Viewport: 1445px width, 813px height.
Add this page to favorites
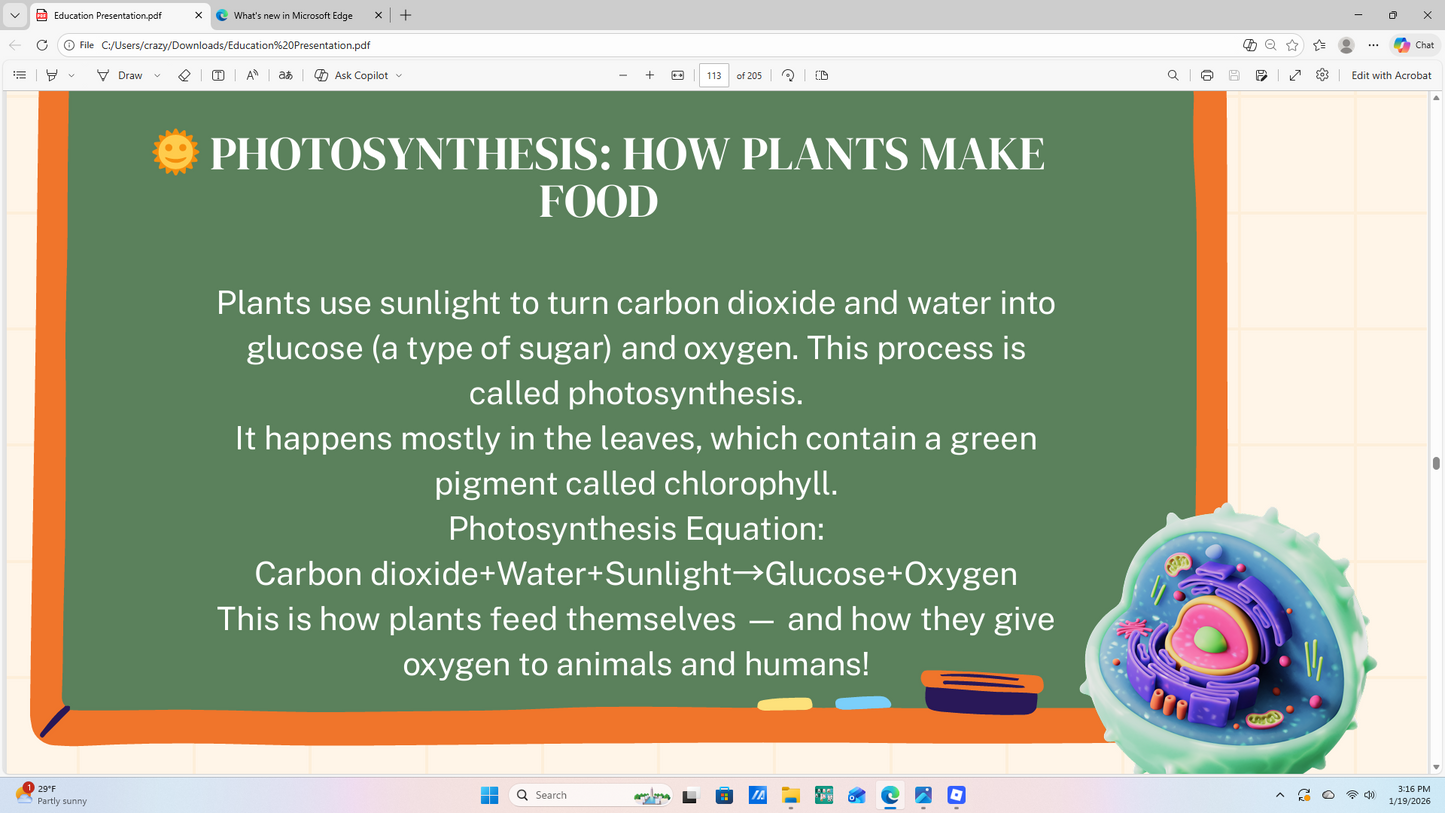1293,45
